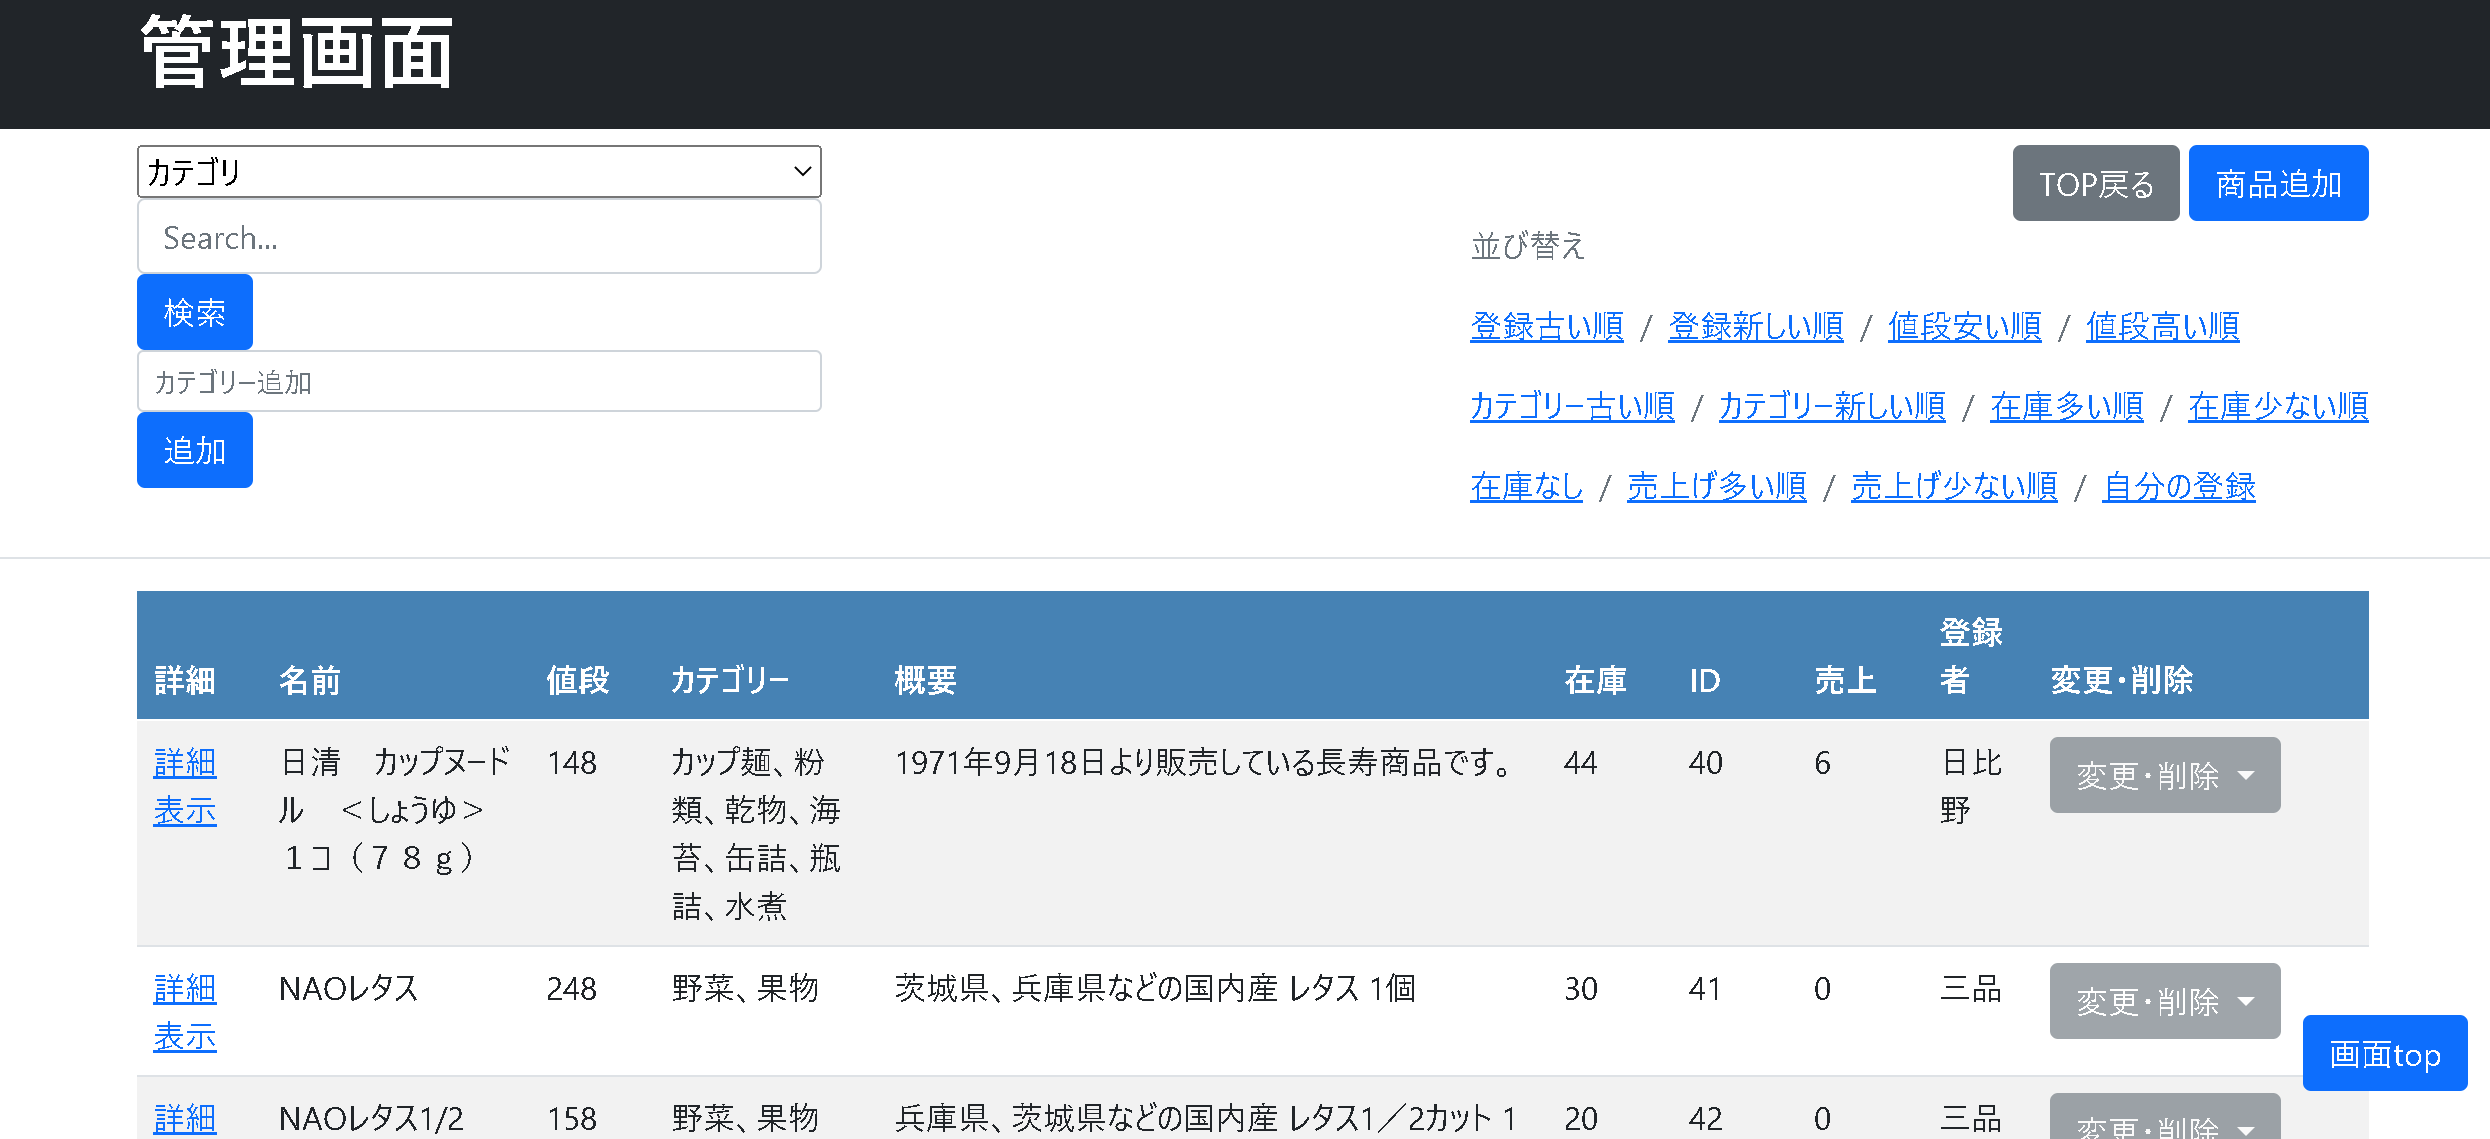2490x1139 pixels.
Task: Open 詳細表示 for 日清カップヌードル
Action: click(184, 787)
